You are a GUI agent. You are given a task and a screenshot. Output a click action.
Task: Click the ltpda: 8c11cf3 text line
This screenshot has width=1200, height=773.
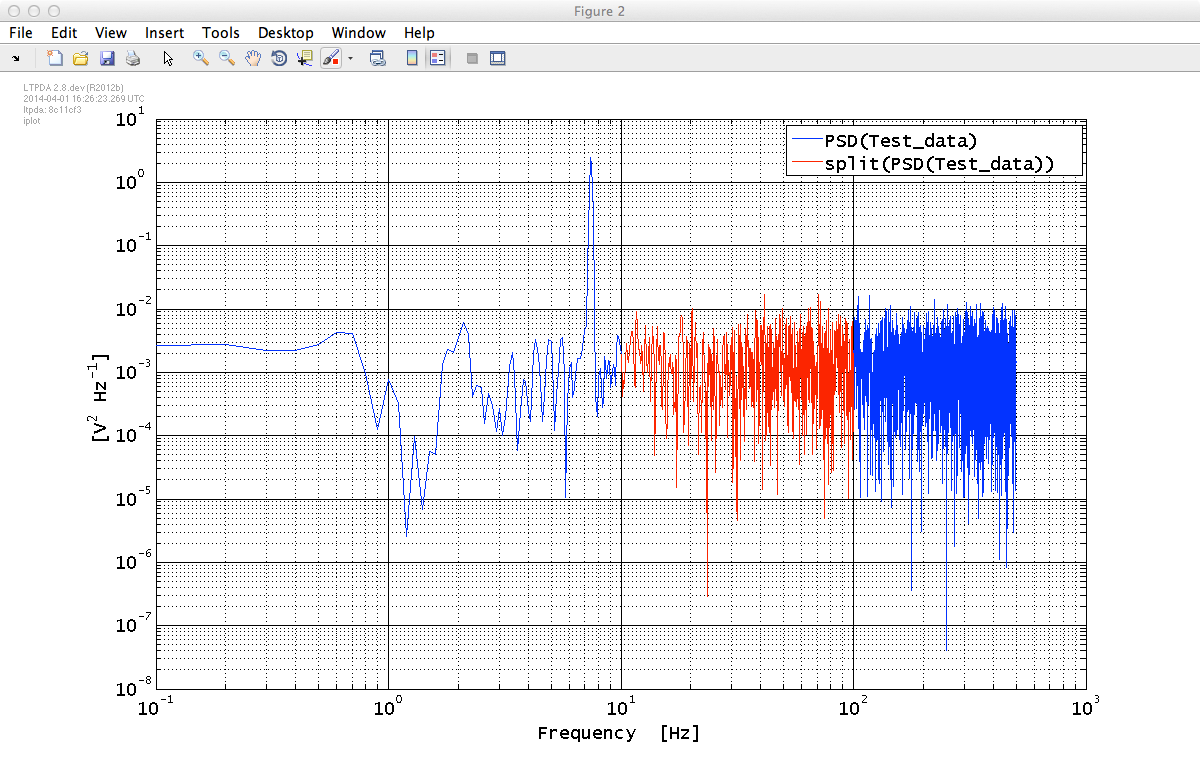coord(52,110)
